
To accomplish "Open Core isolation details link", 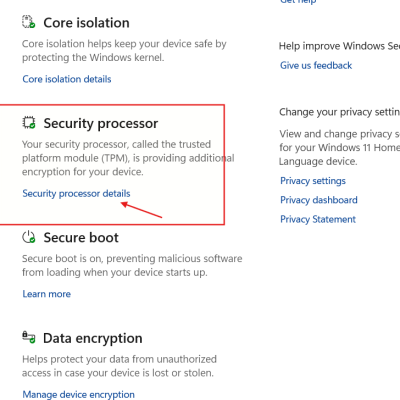I will (x=67, y=79).
